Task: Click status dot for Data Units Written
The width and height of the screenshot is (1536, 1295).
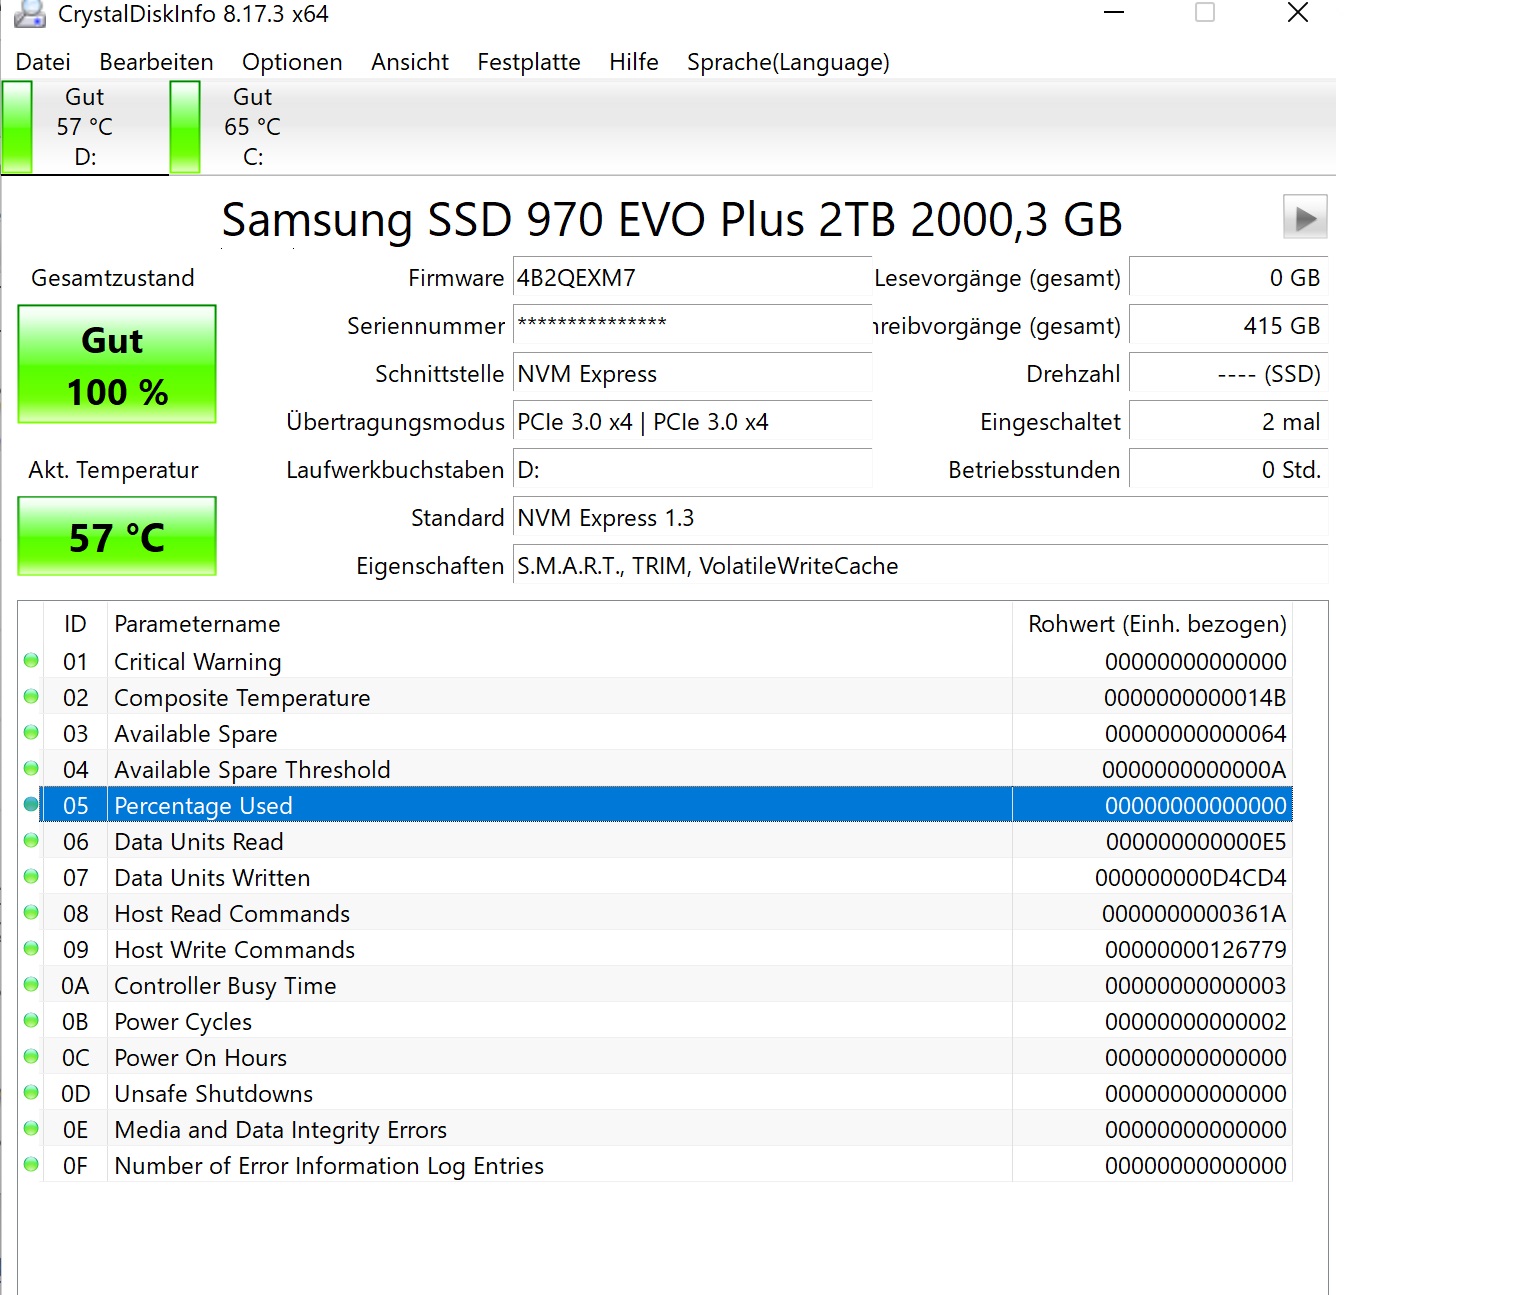Action: [31, 877]
